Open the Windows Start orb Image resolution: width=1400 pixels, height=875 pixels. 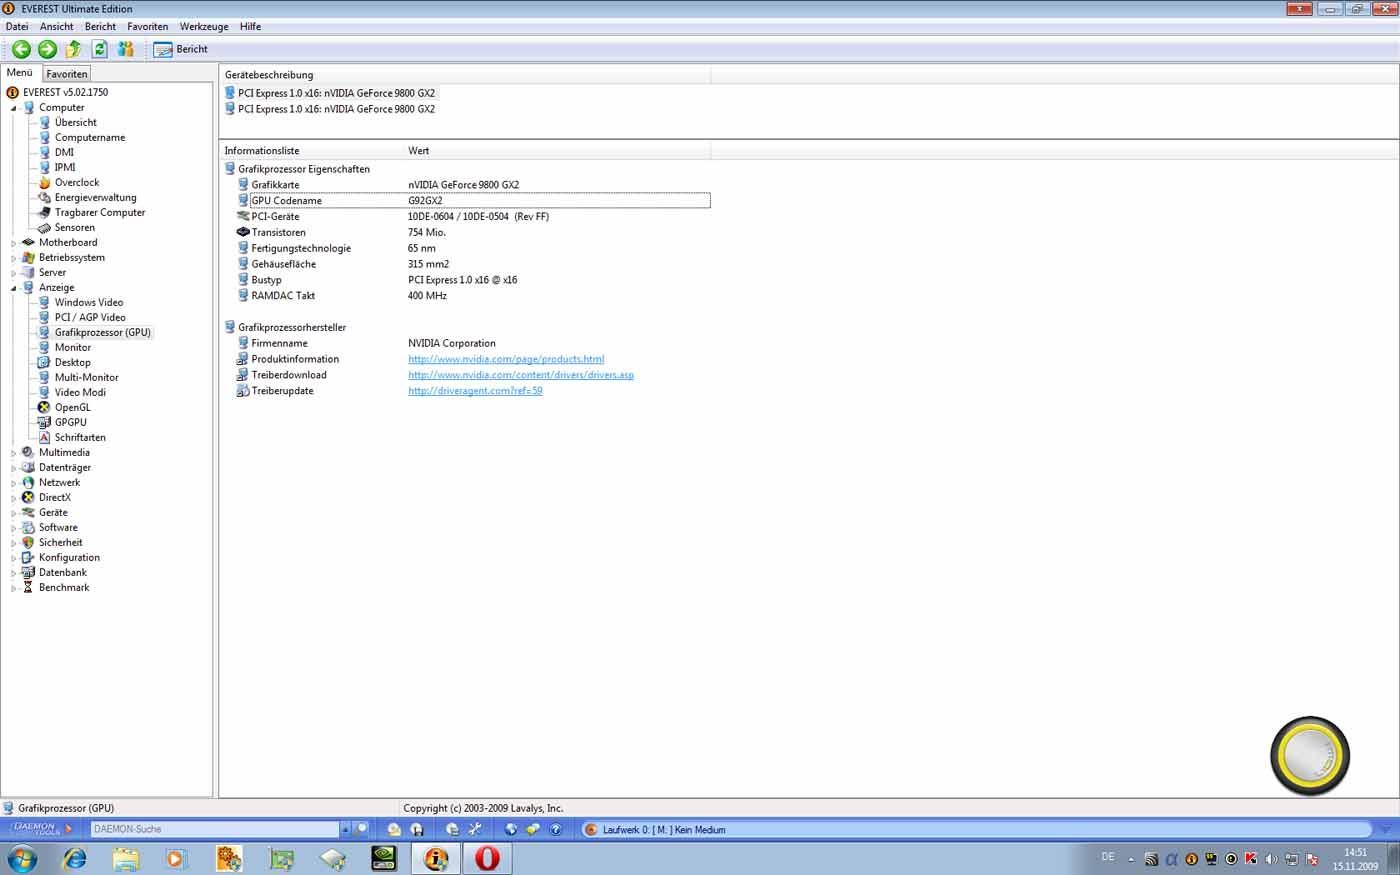pos(22,858)
